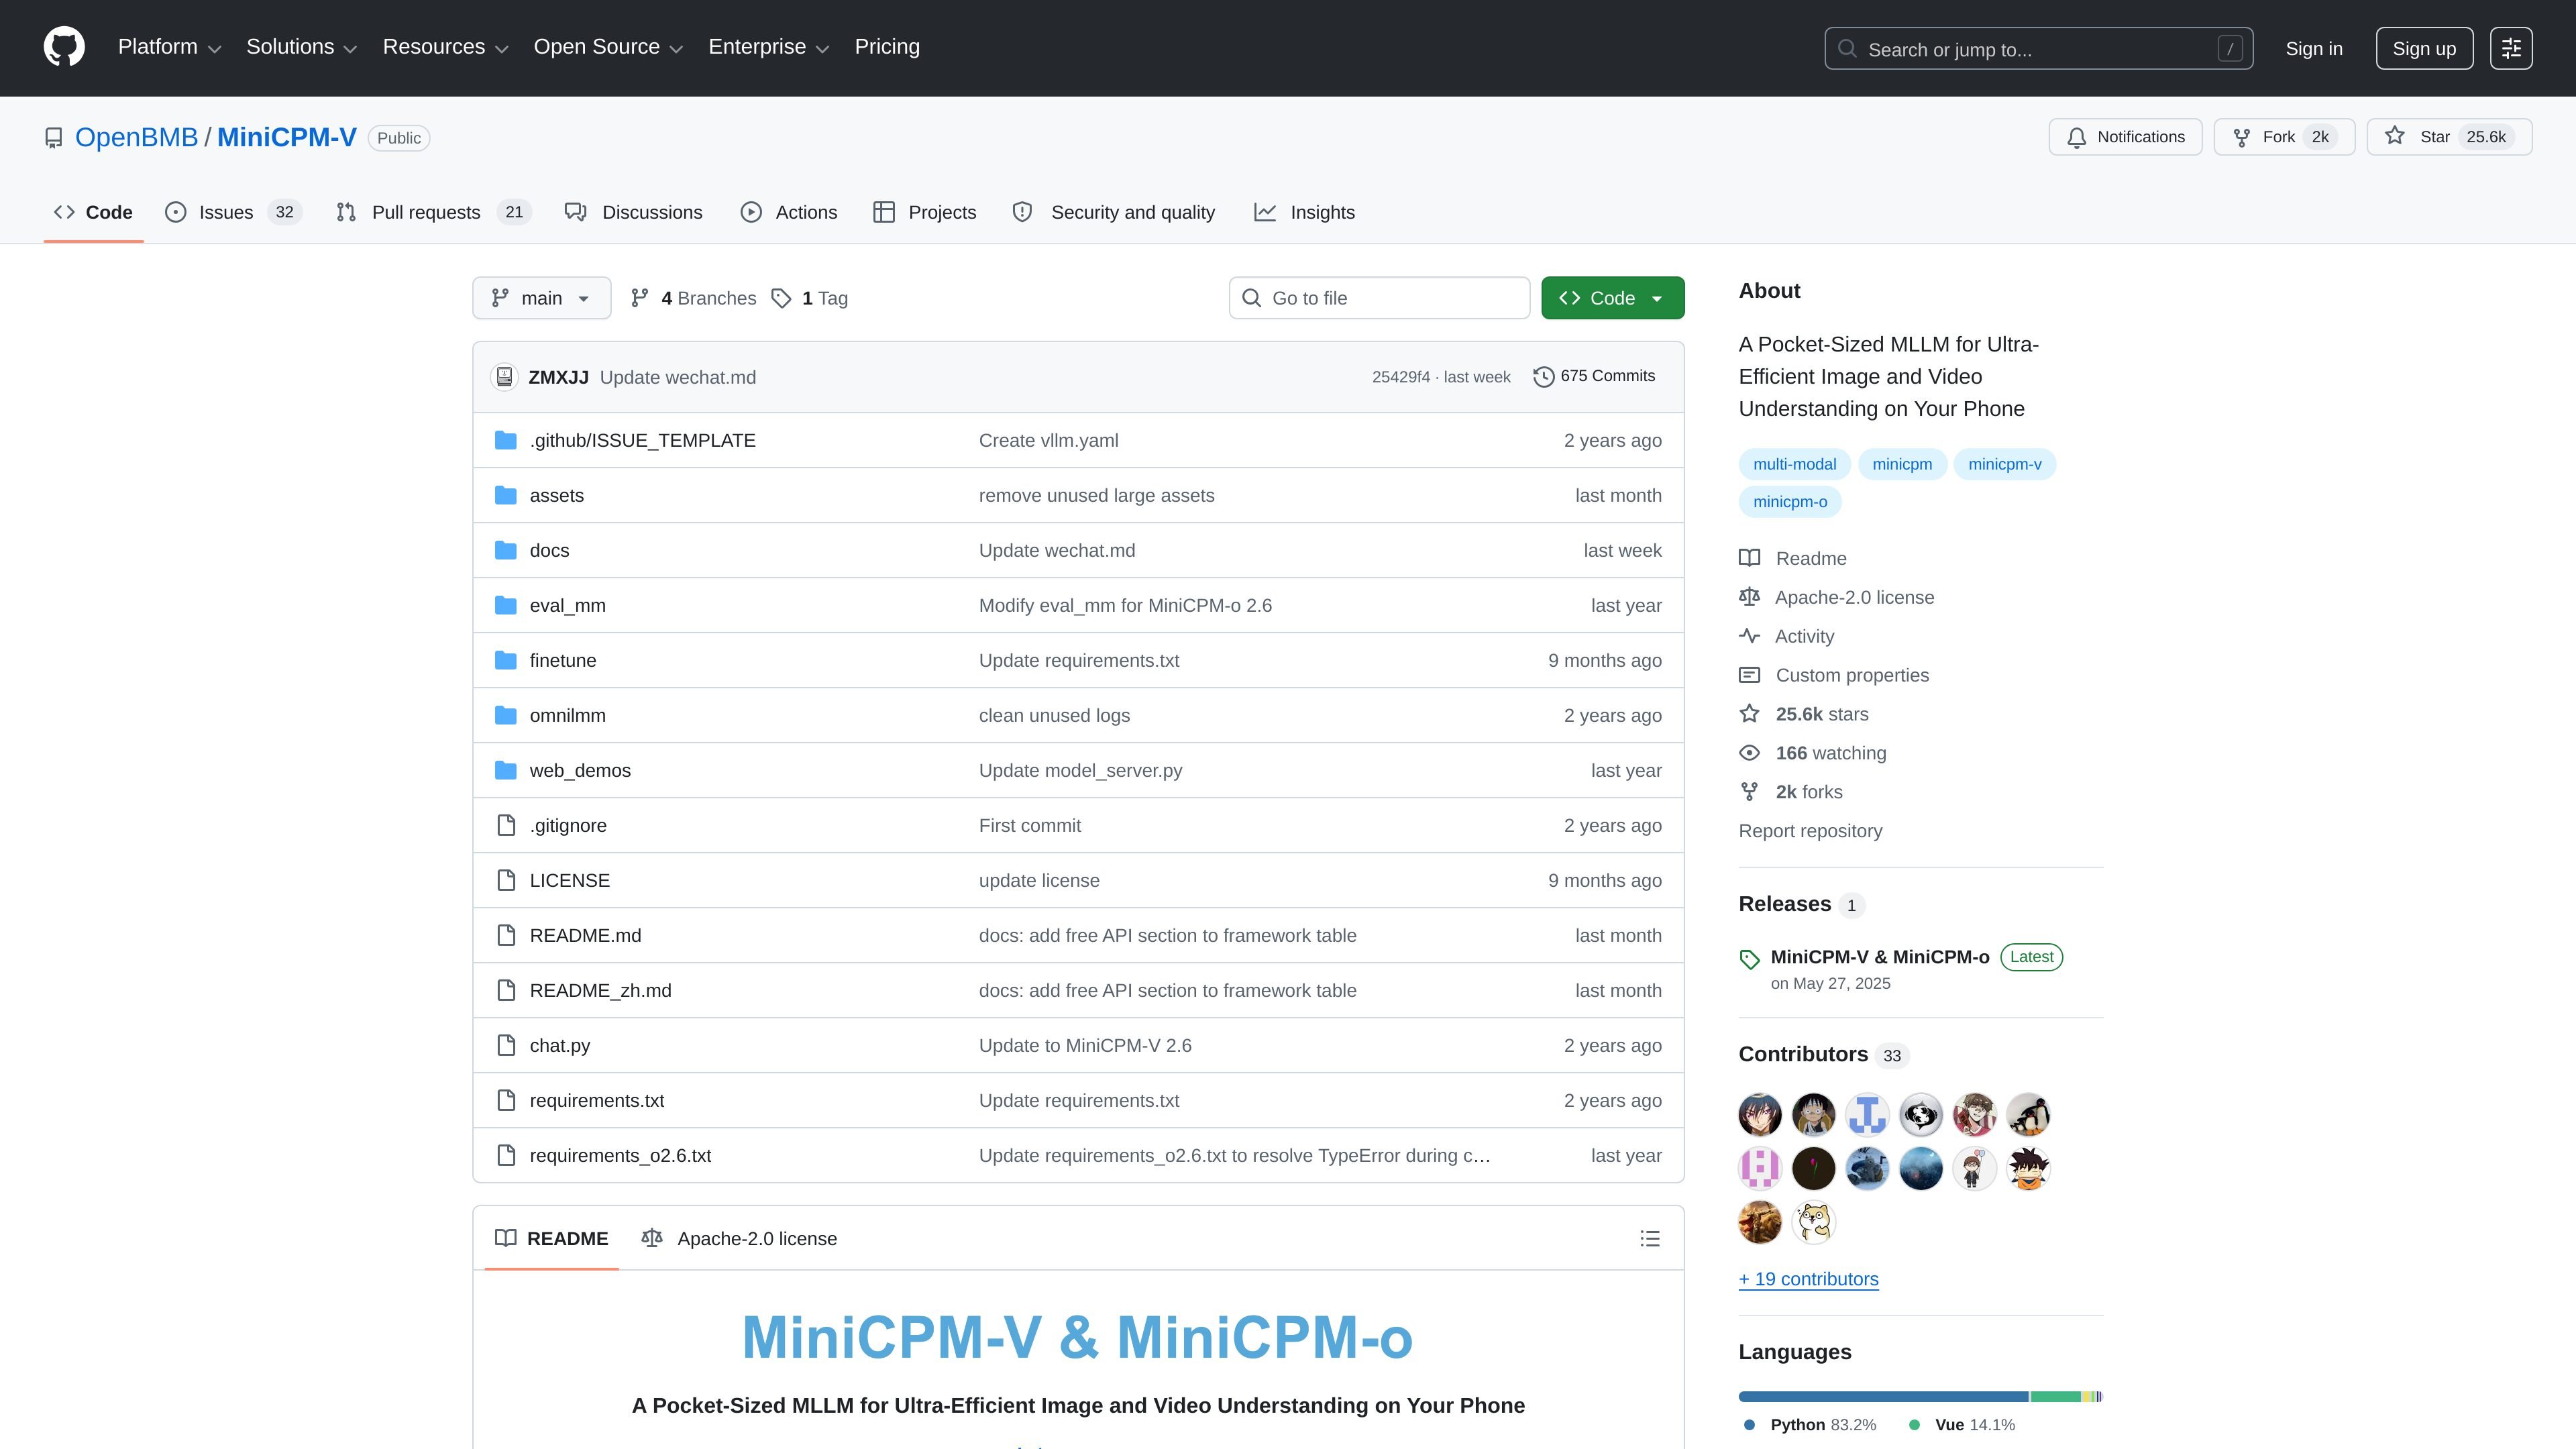Open the main branch selector dropdown
2576x1449 pixels.
(x=541, y=298)
